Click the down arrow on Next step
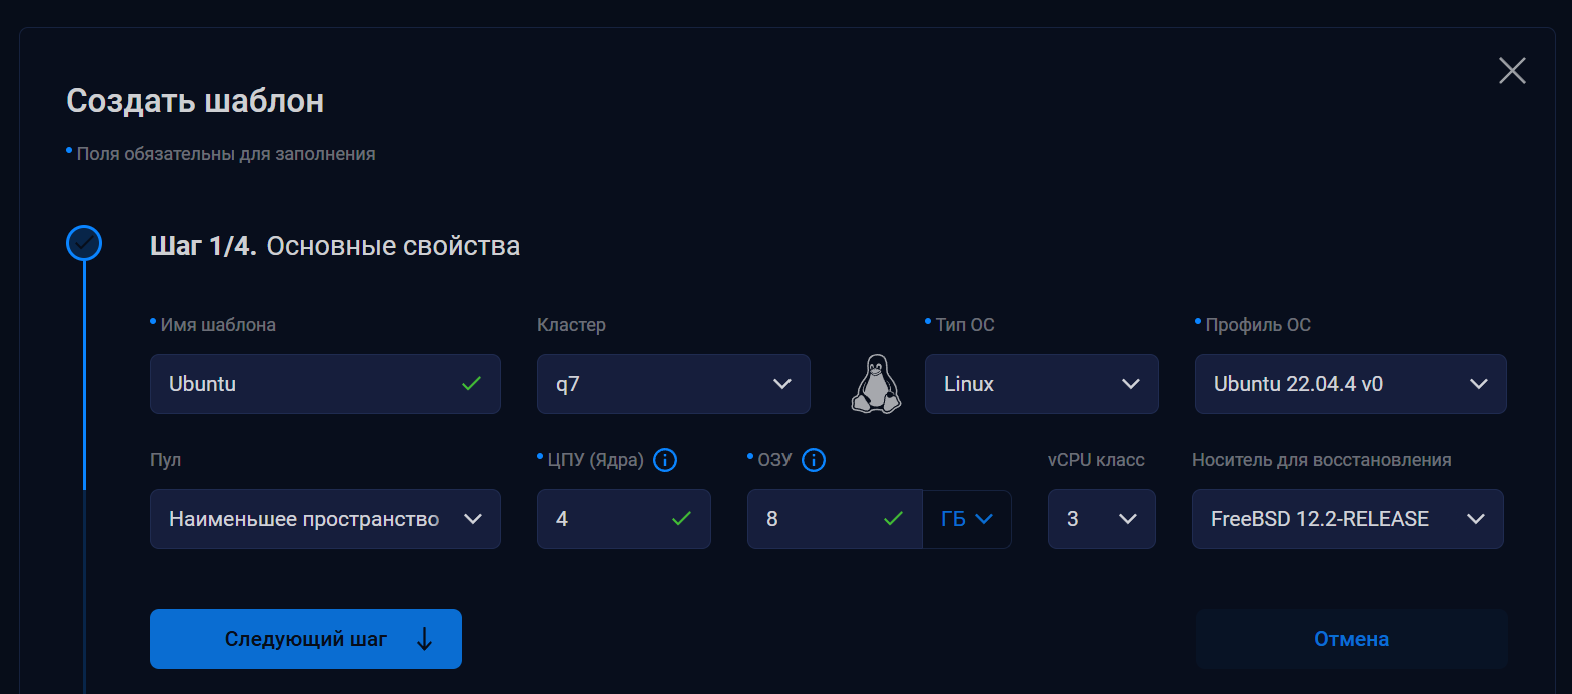1572x694 pixels. tap(424, 639)
